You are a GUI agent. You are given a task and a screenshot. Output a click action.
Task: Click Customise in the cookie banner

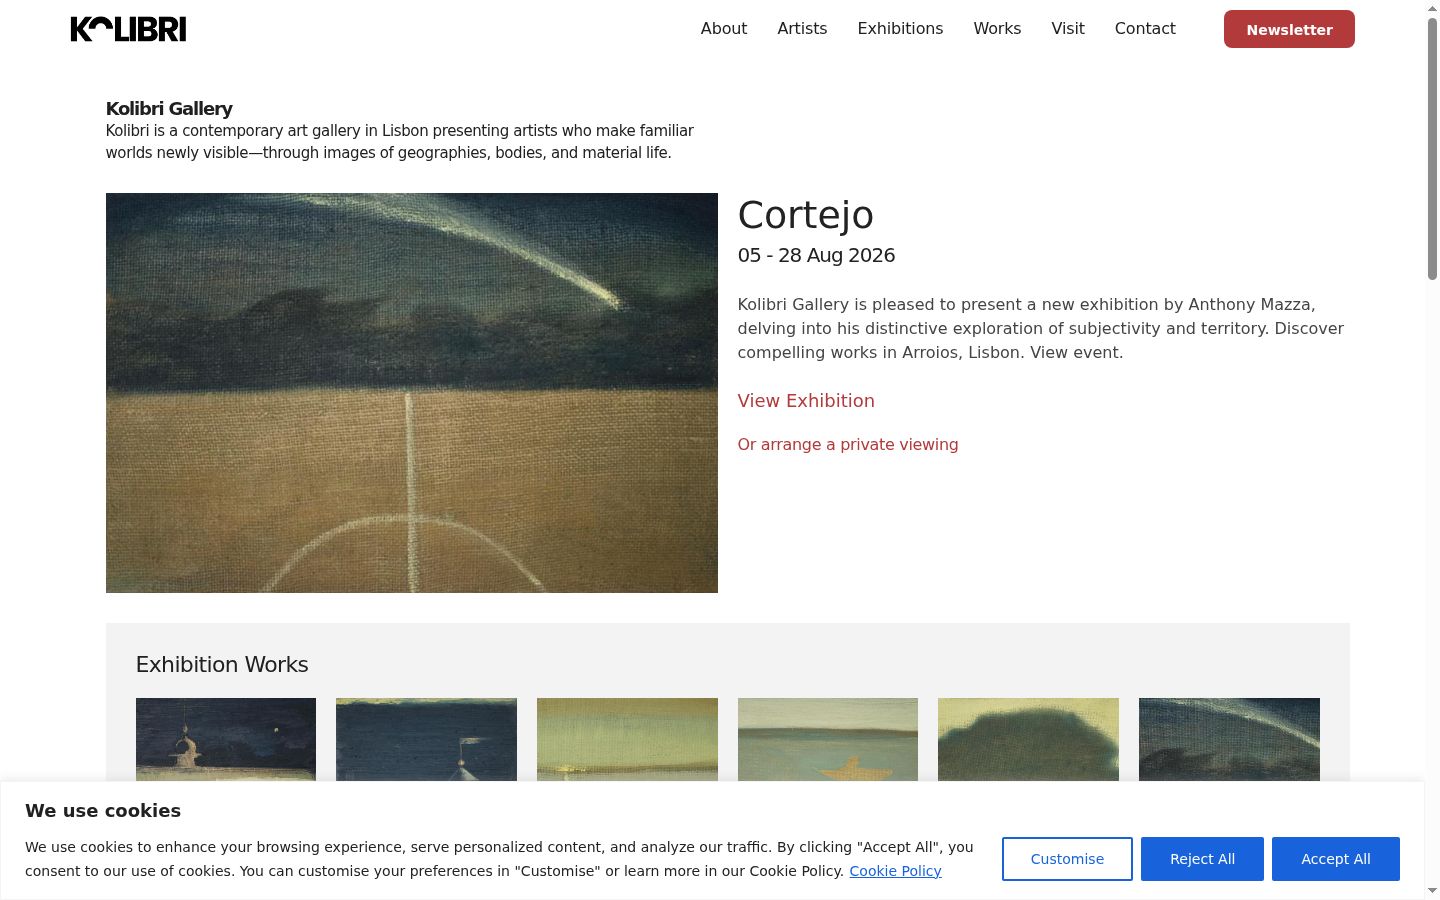pos(1067,859)
